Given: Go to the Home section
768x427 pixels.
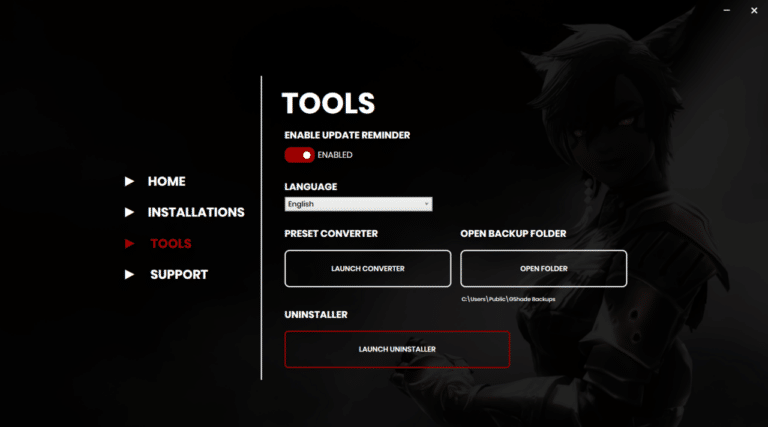Looking at the screenshot, I should tap(166, 181).
